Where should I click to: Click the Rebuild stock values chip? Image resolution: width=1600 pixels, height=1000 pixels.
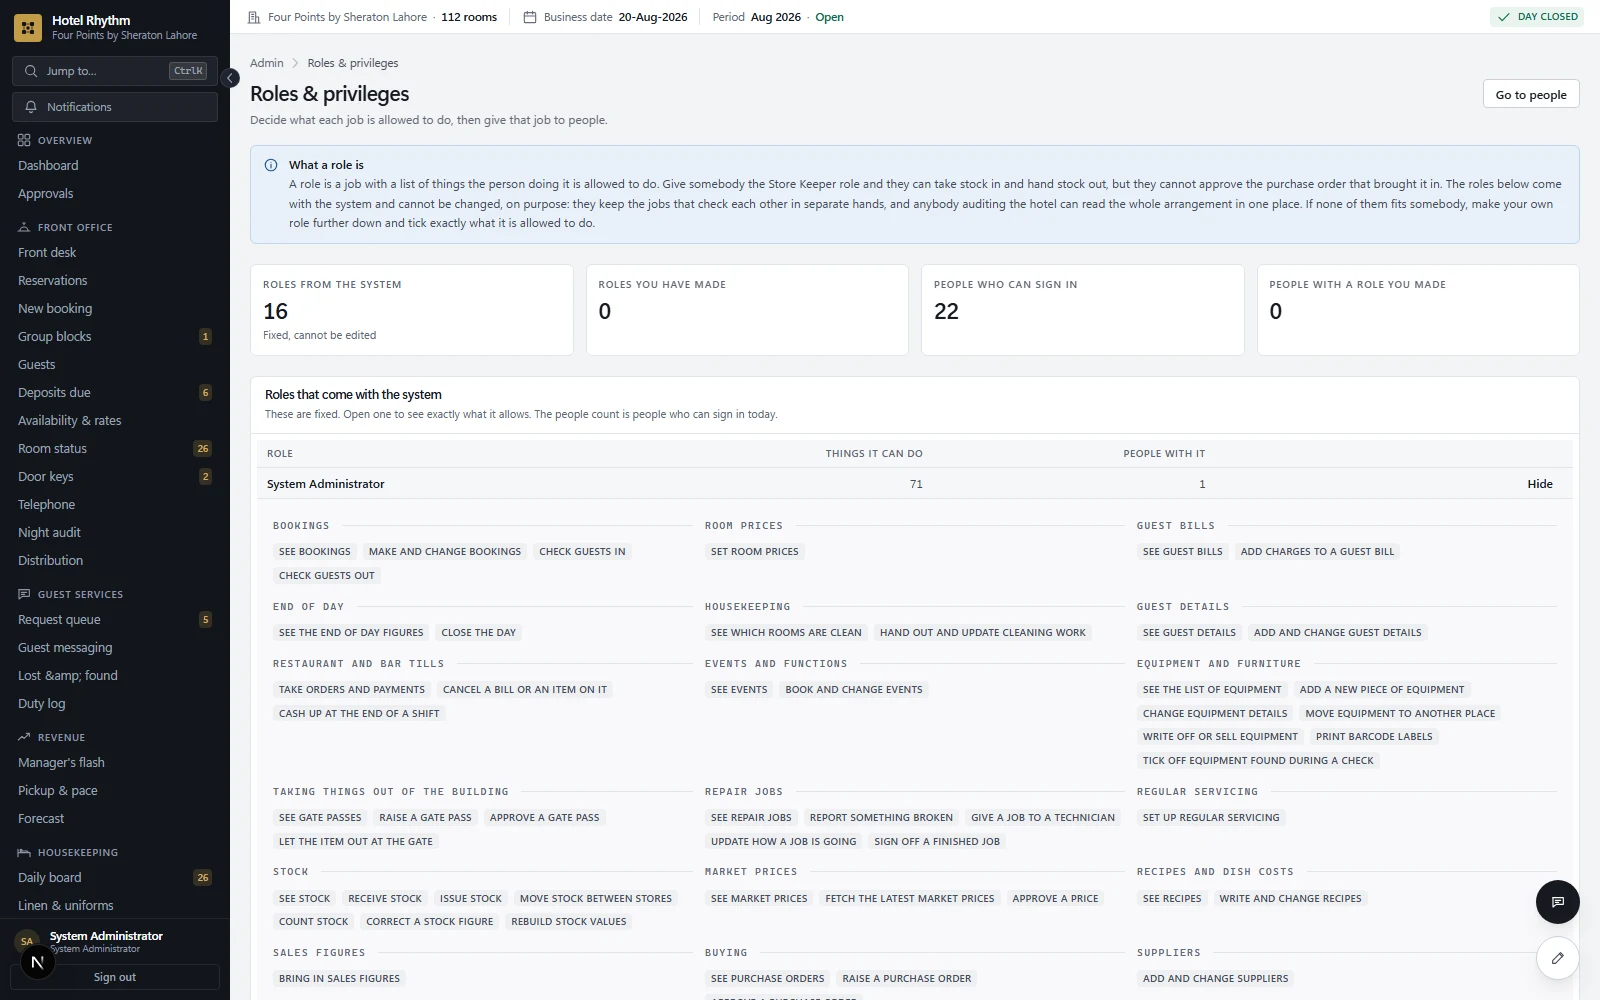[x=569, y=922]
